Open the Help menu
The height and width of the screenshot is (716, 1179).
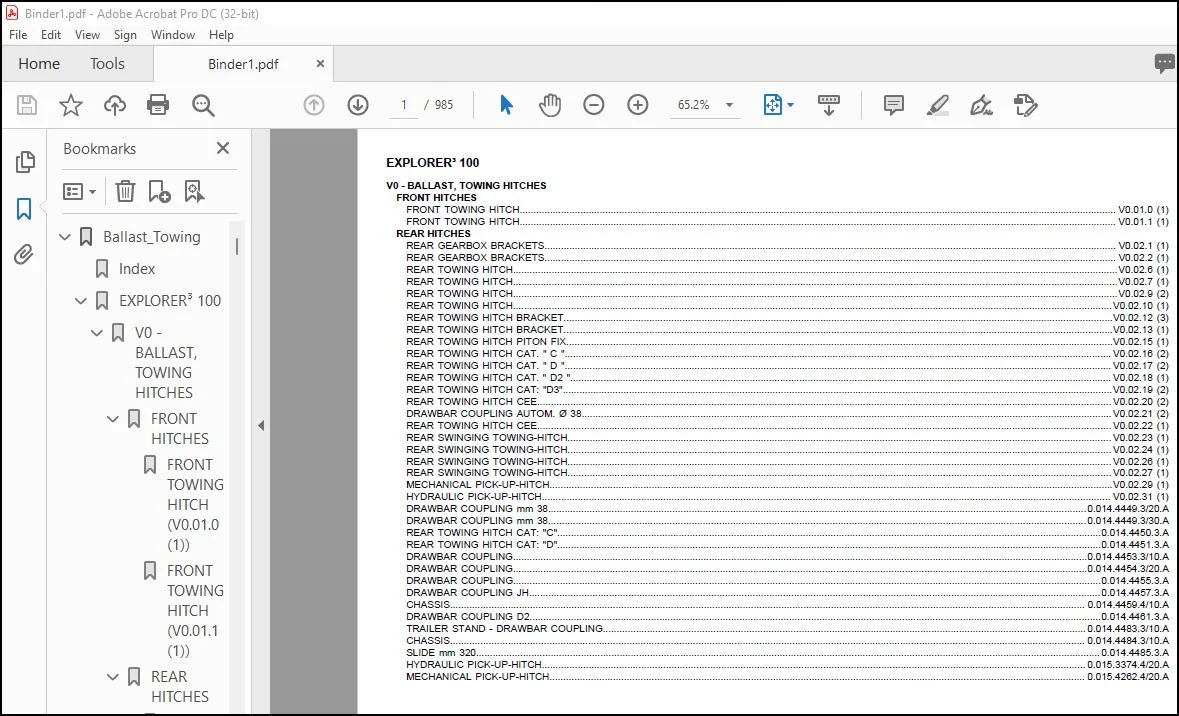coord(221,35)
